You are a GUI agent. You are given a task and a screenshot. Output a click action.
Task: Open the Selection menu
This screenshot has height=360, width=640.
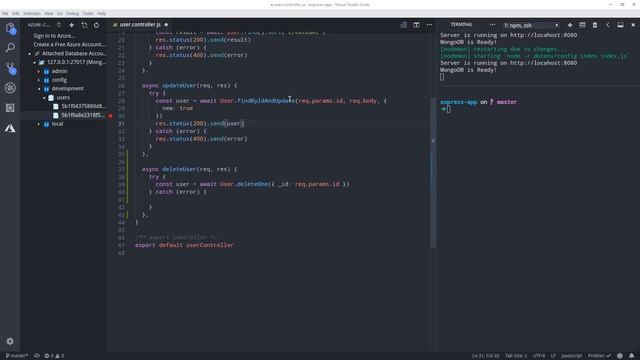pyautogui.click(x=32, y=13)
